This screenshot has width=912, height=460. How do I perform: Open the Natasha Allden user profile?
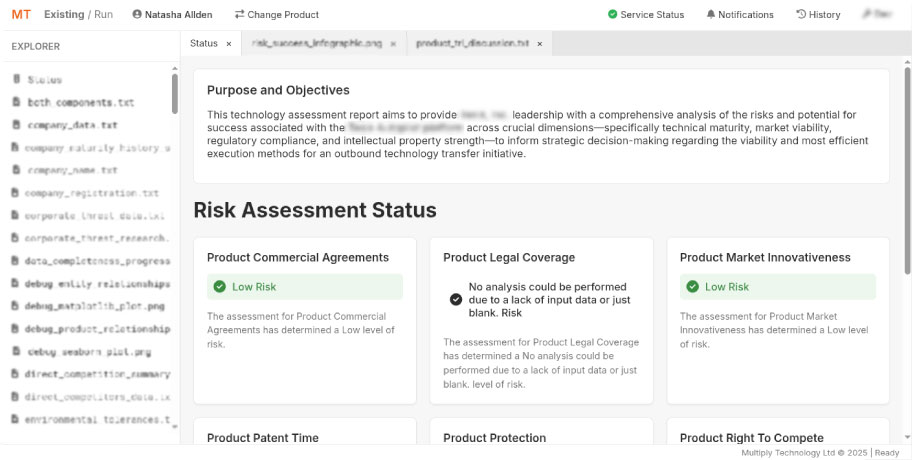pyautogui.click(x=171, y=14)
